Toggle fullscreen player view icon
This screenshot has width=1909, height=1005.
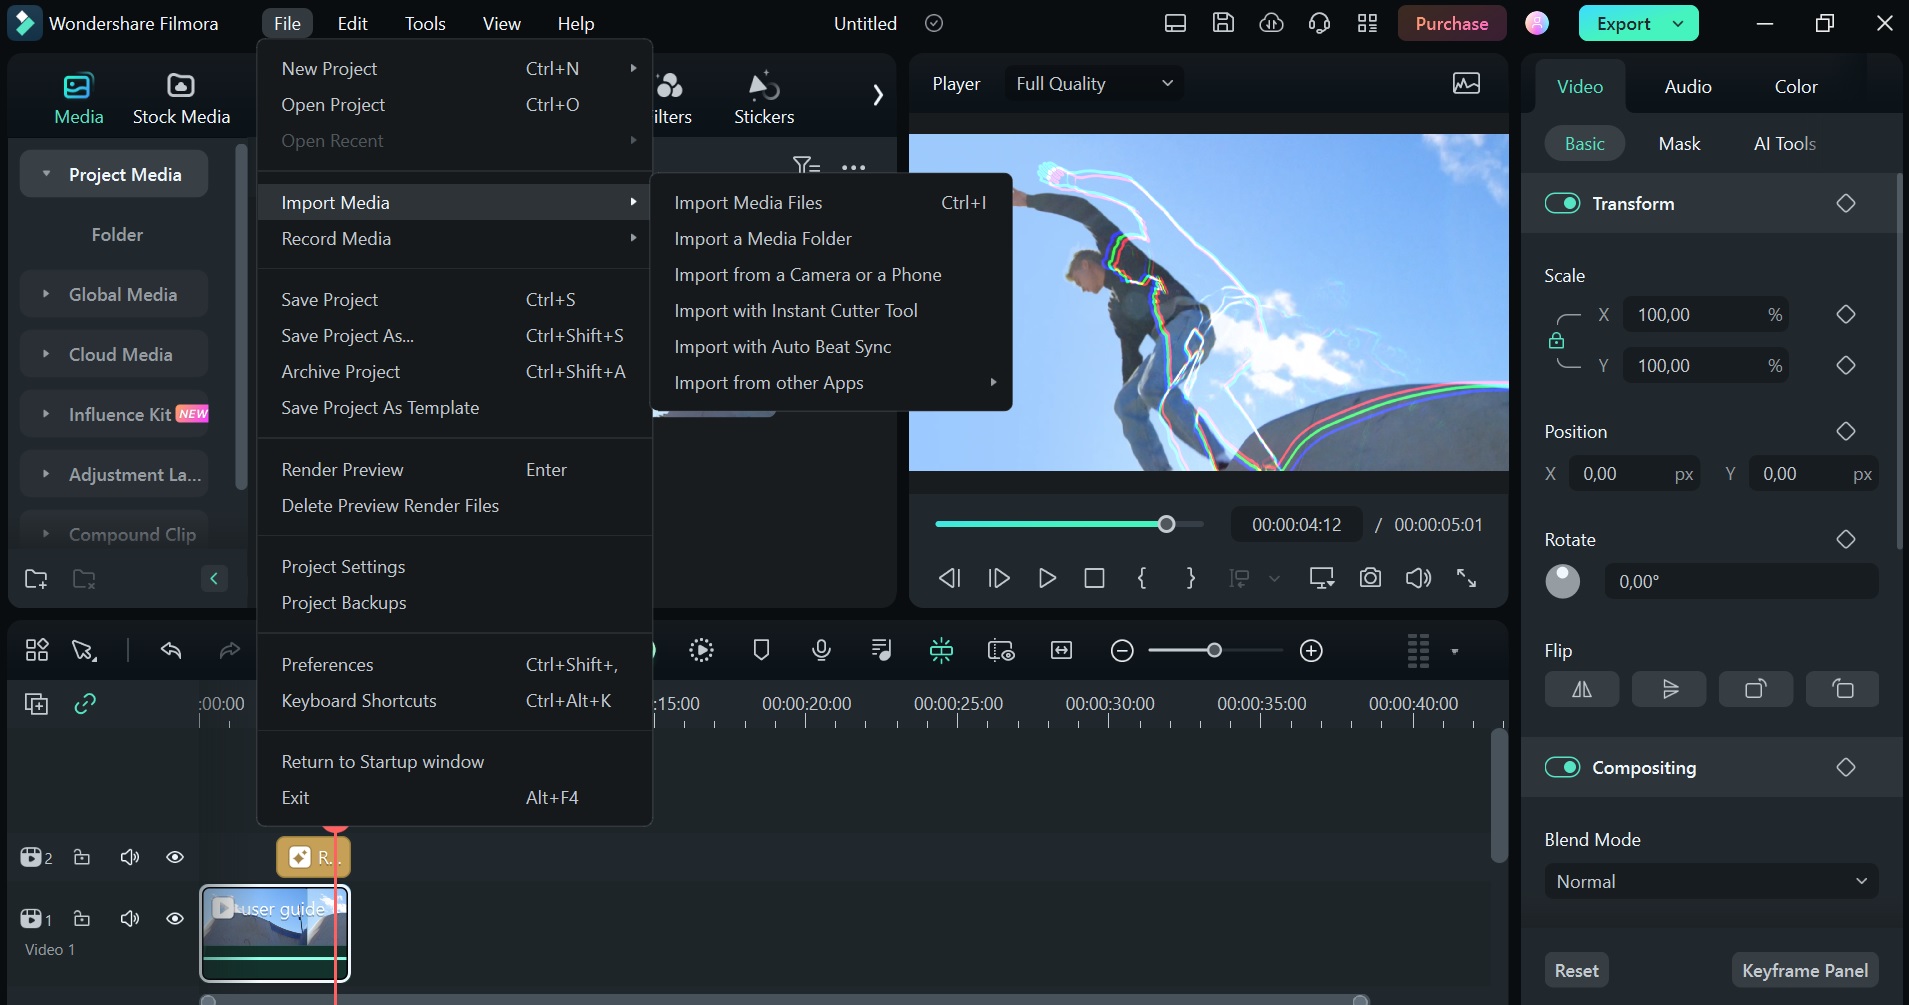1466,578
